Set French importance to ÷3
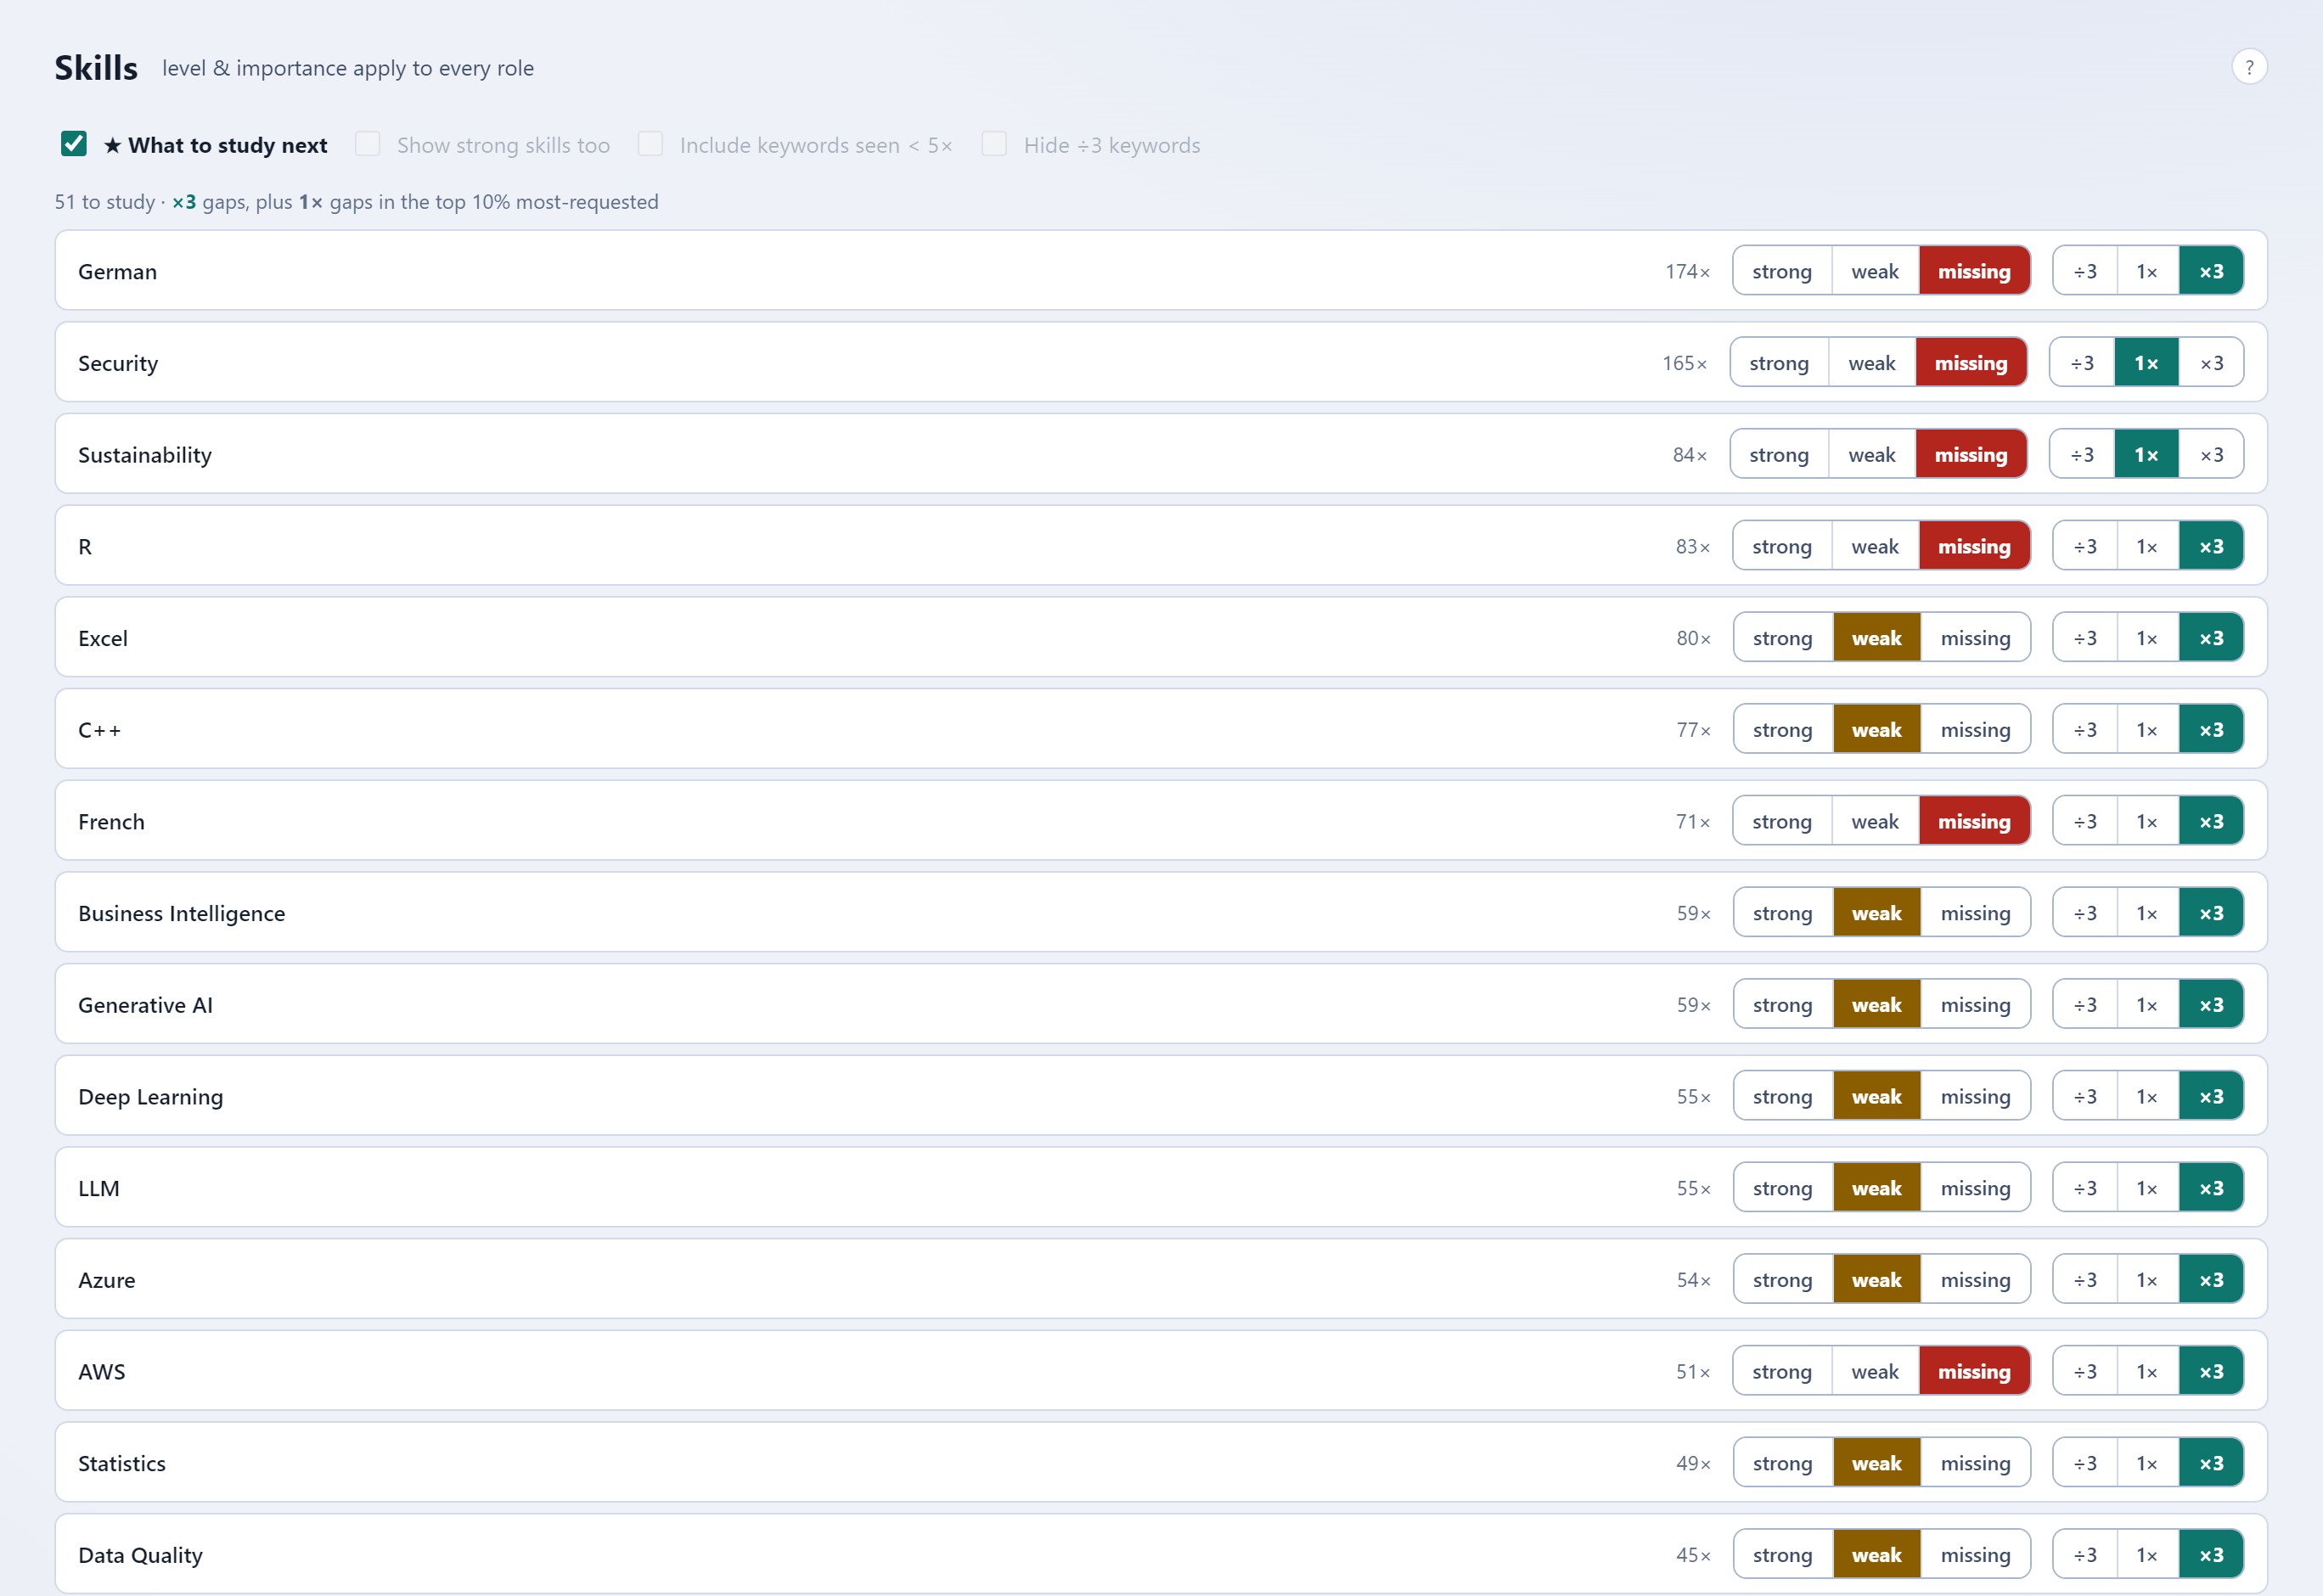The image size is (2323, 1596). 2085,821
